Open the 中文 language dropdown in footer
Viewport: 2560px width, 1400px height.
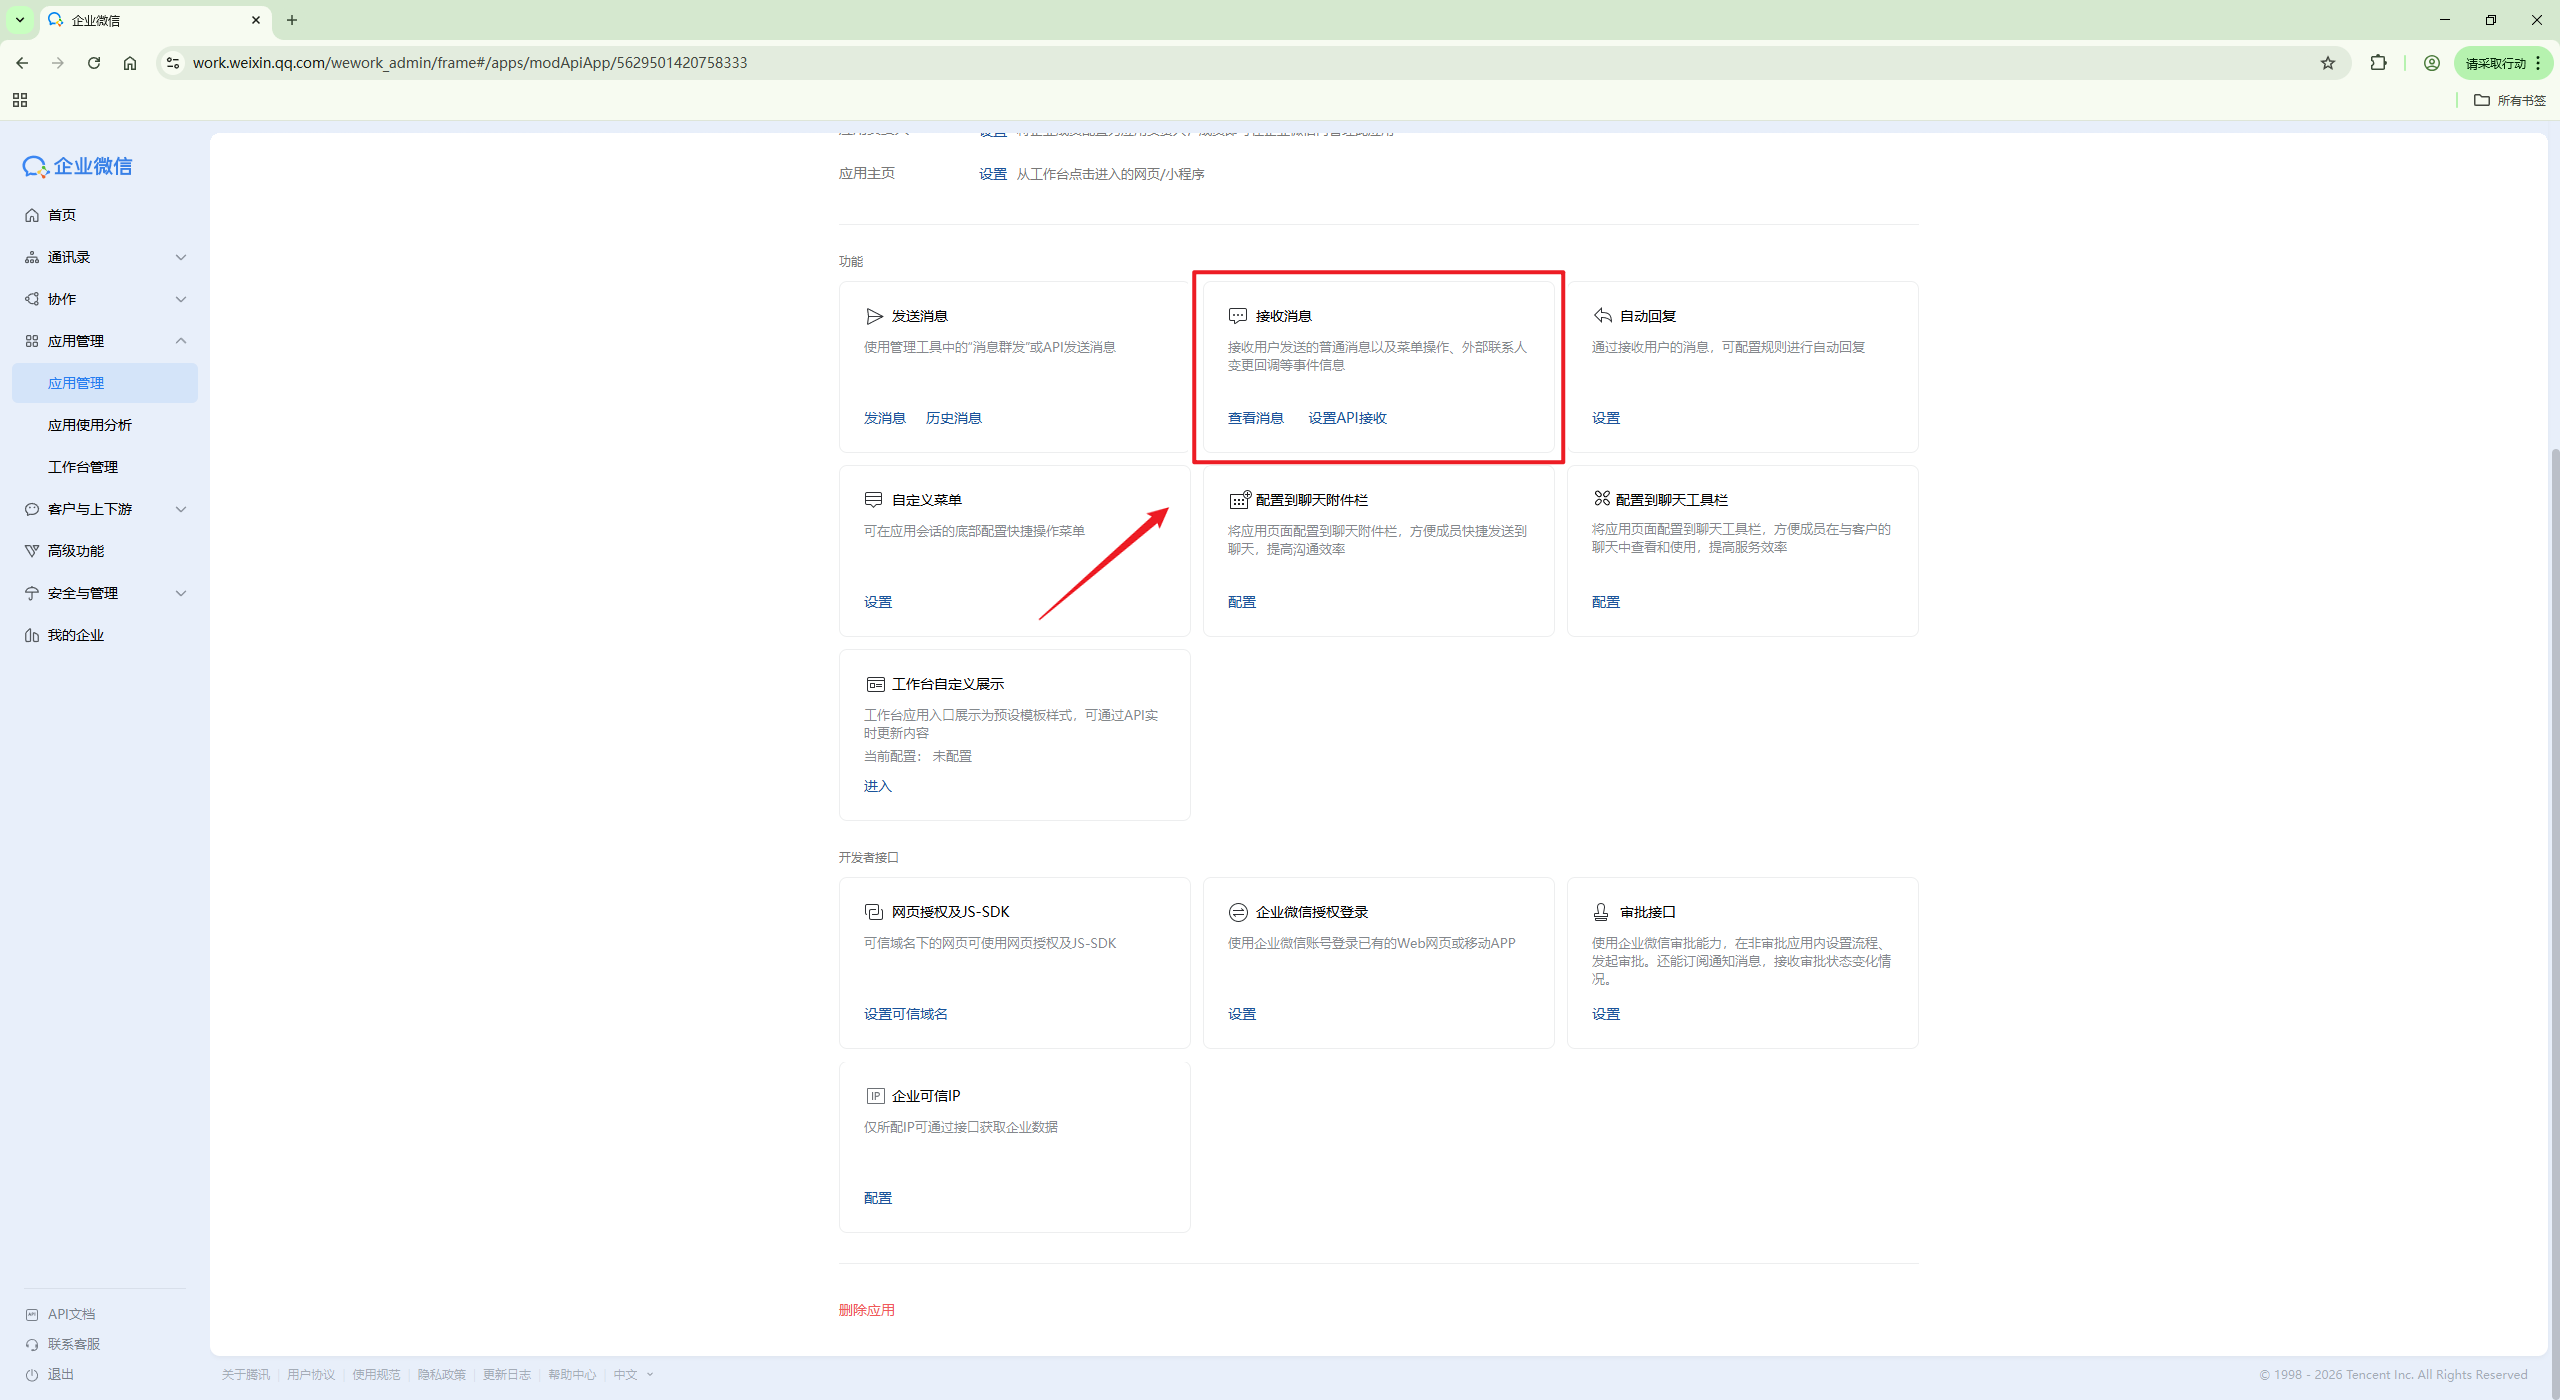pos(634,1375)
